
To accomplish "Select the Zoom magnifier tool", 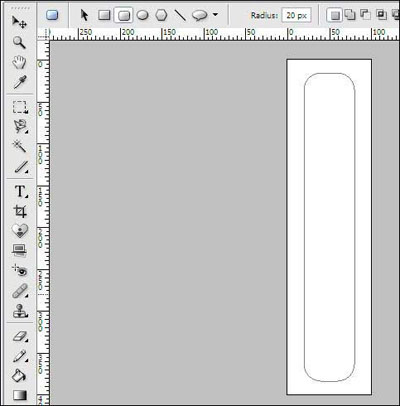I will (19, 42).
